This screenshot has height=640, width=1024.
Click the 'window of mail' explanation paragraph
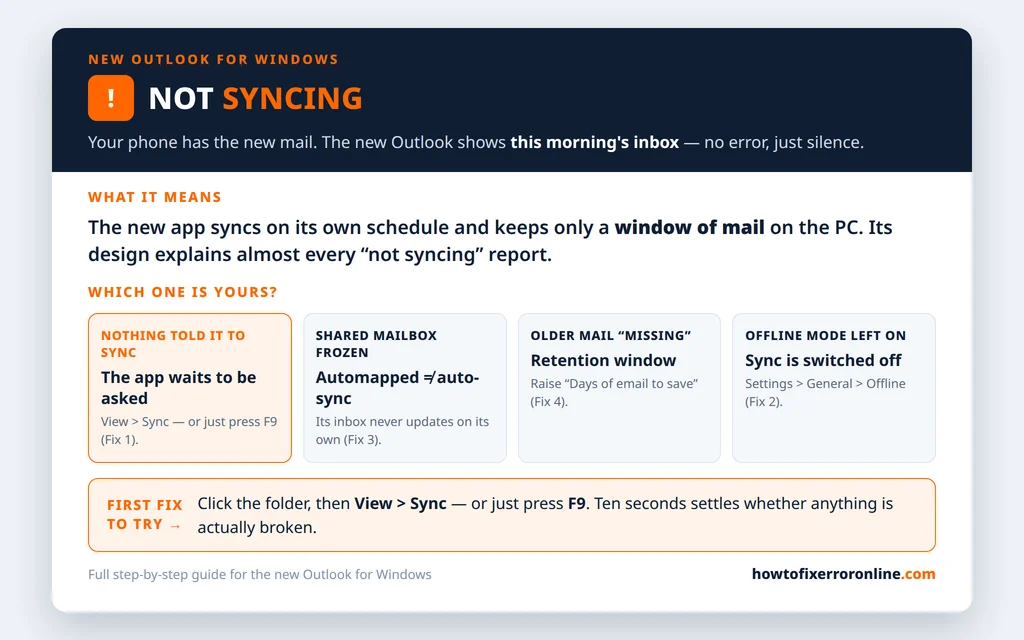tap(490, 240)
